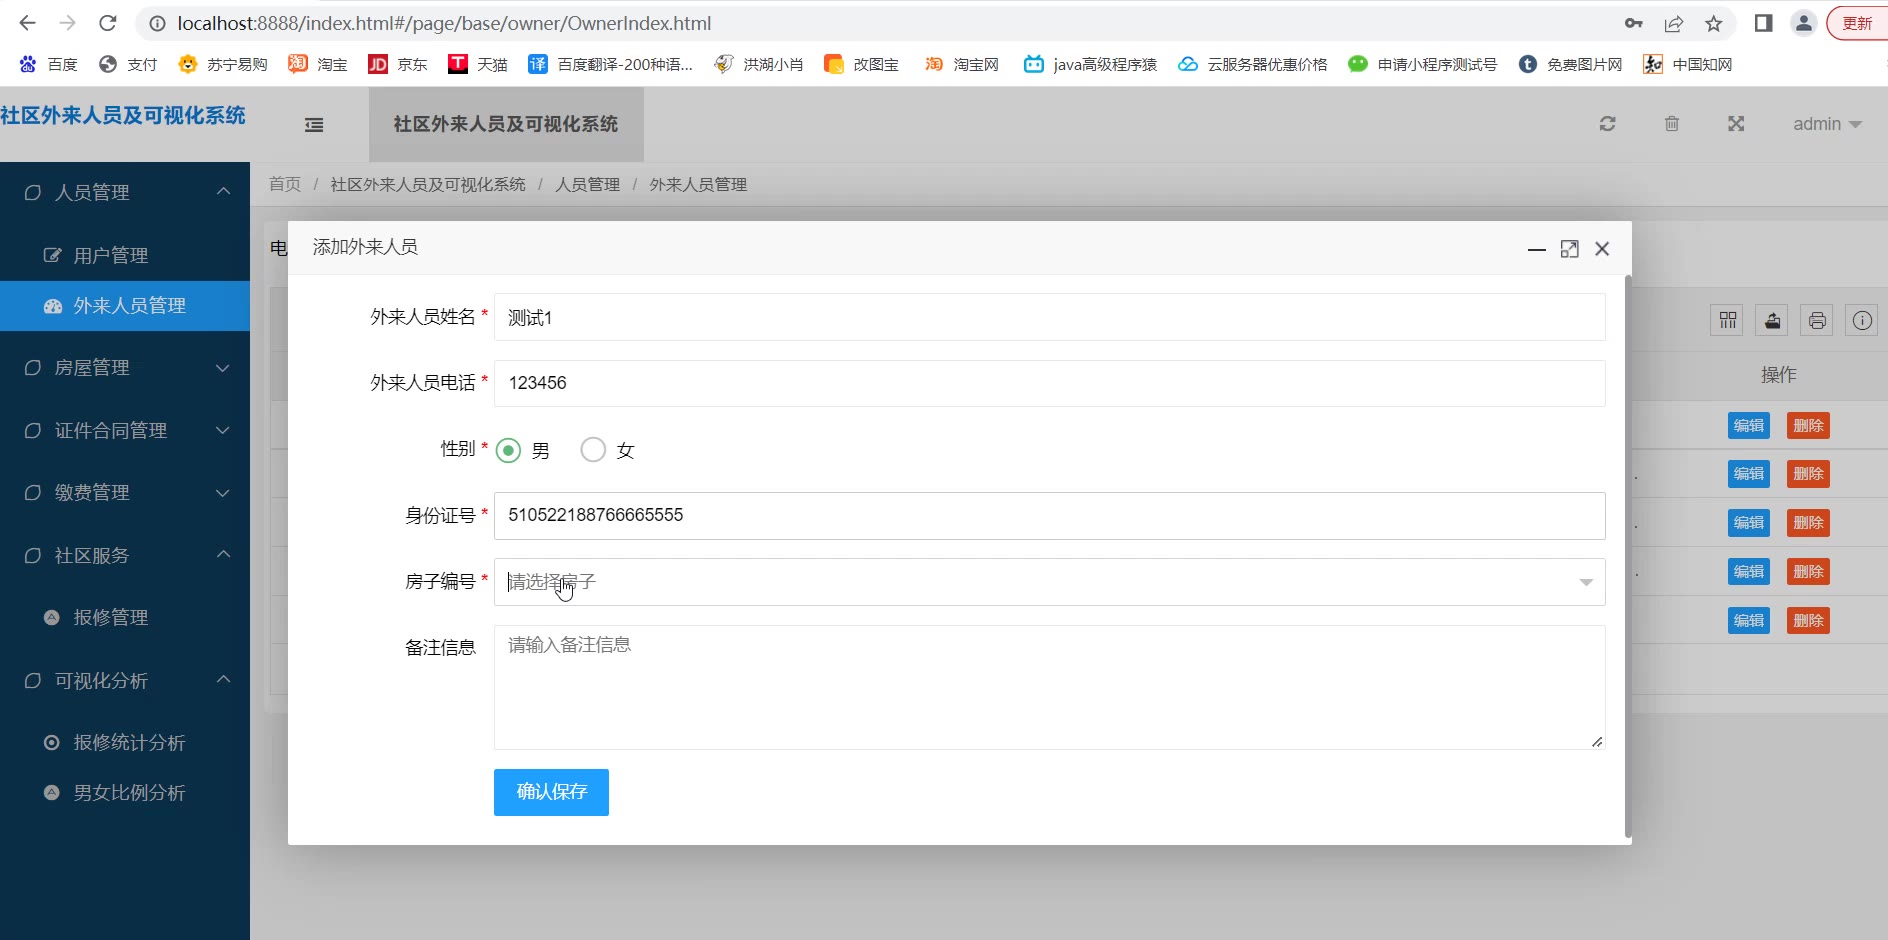The image size is (1888, 940).
Task: Go back with browser back arrow
Action: pos(27,23)
